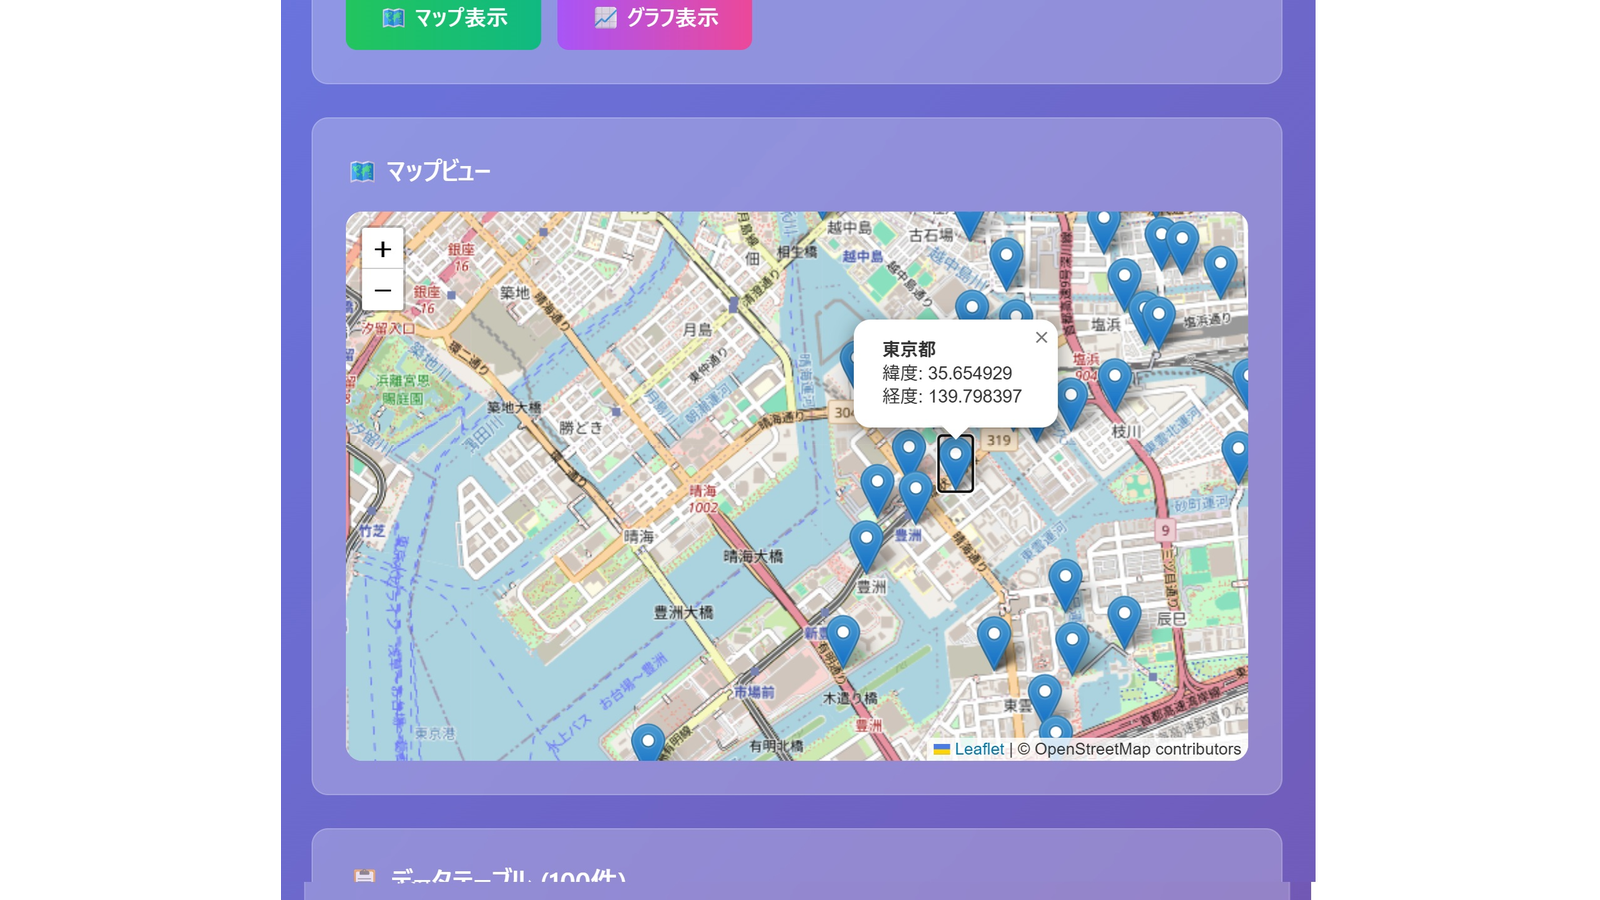Click the 経度: 139.798397 text in popup

point(952,396)
